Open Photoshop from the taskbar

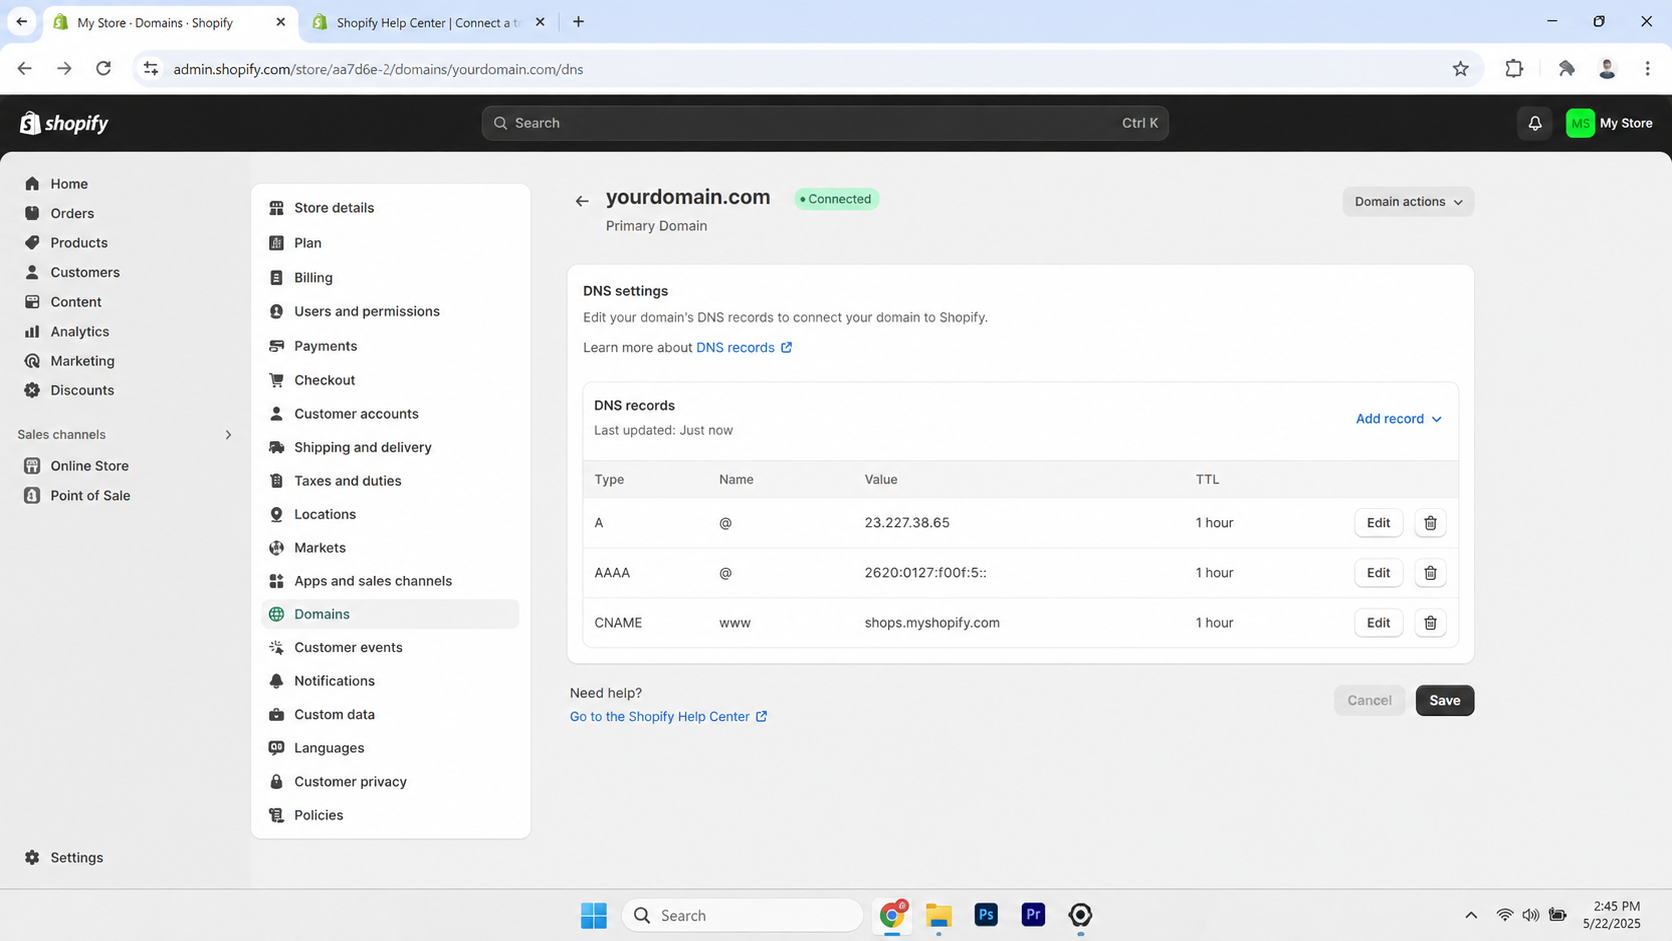pos(986,915)
